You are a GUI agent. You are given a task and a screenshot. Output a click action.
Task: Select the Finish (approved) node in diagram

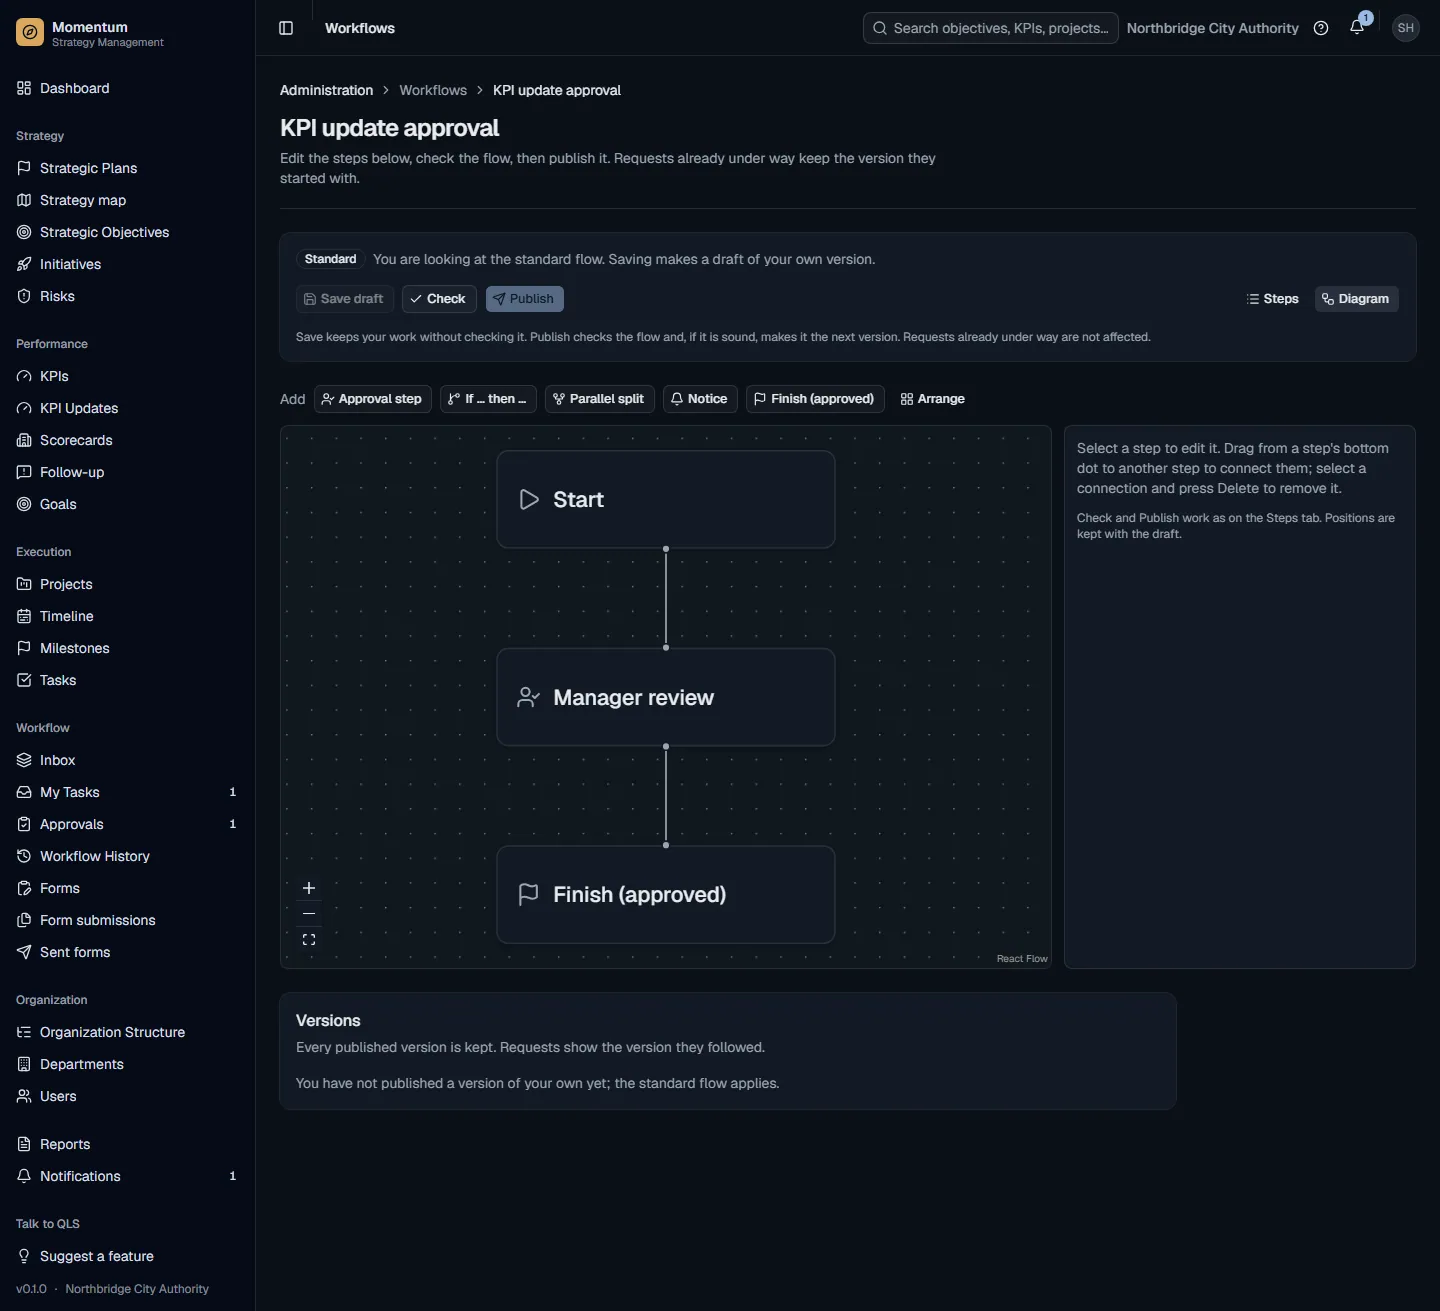coord(666,895)
